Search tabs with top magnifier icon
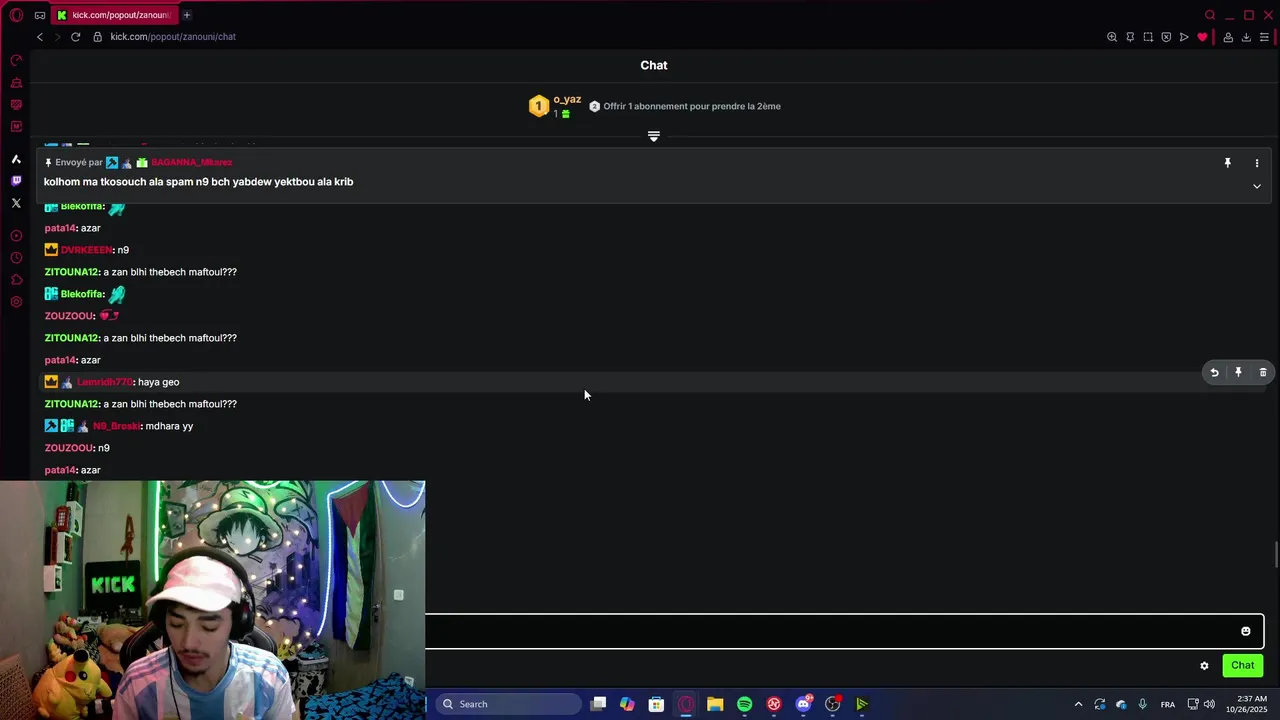1280x720 pixels. click(x=1210, y=15)
